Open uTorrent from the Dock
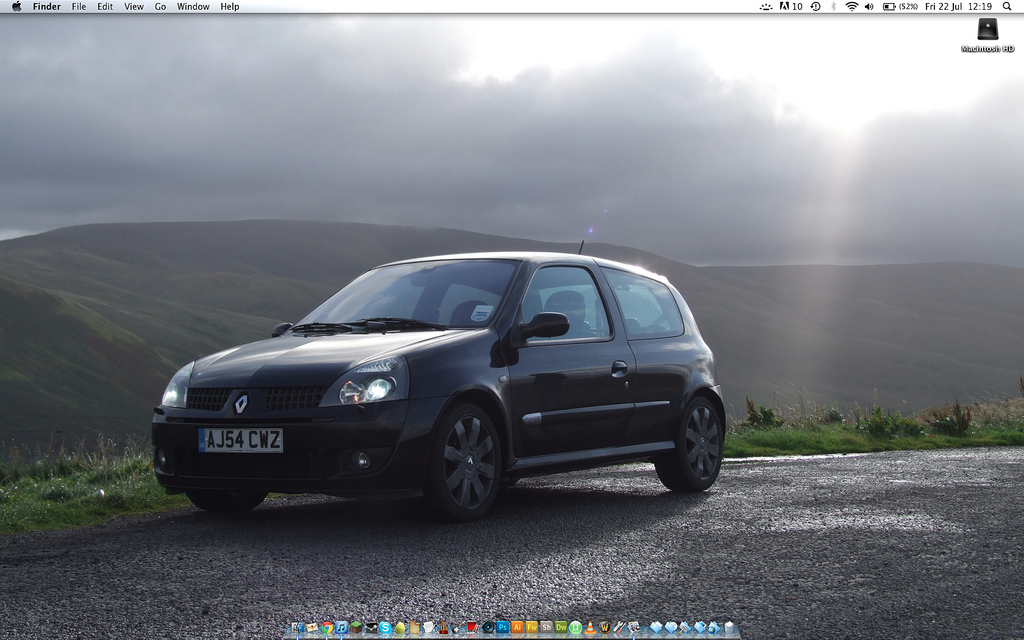The image size is (1024, 640). tap(576, 628)
